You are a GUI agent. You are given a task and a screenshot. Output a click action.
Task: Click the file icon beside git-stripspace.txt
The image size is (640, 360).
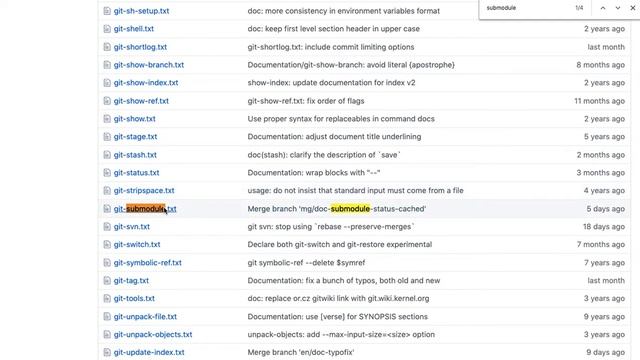(107, 191)
